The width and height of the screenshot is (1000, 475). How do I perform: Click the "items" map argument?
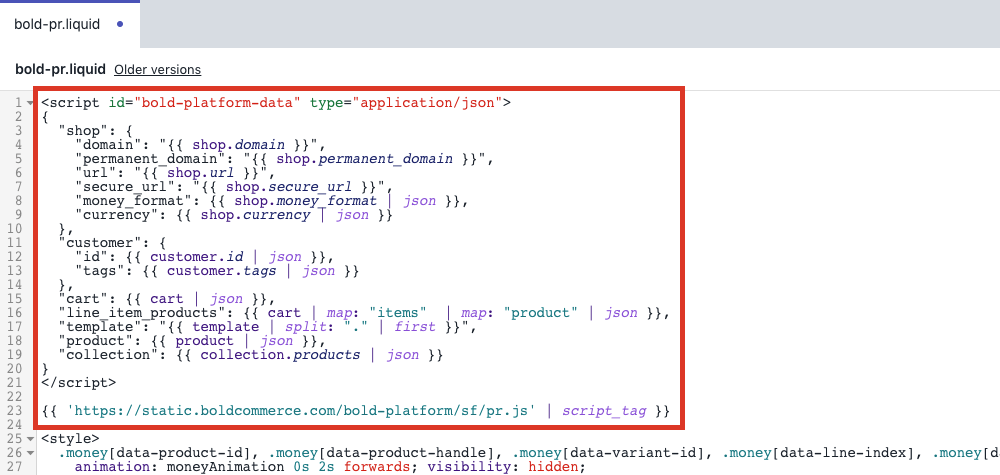[x=398, y=313]
